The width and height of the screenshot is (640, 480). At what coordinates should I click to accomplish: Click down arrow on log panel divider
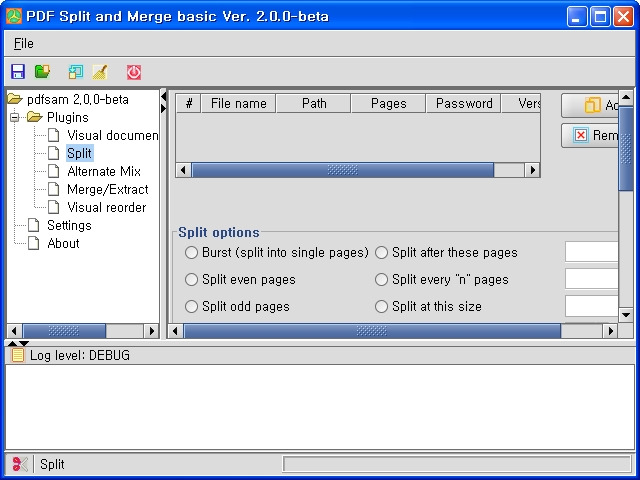coord(24,343)
